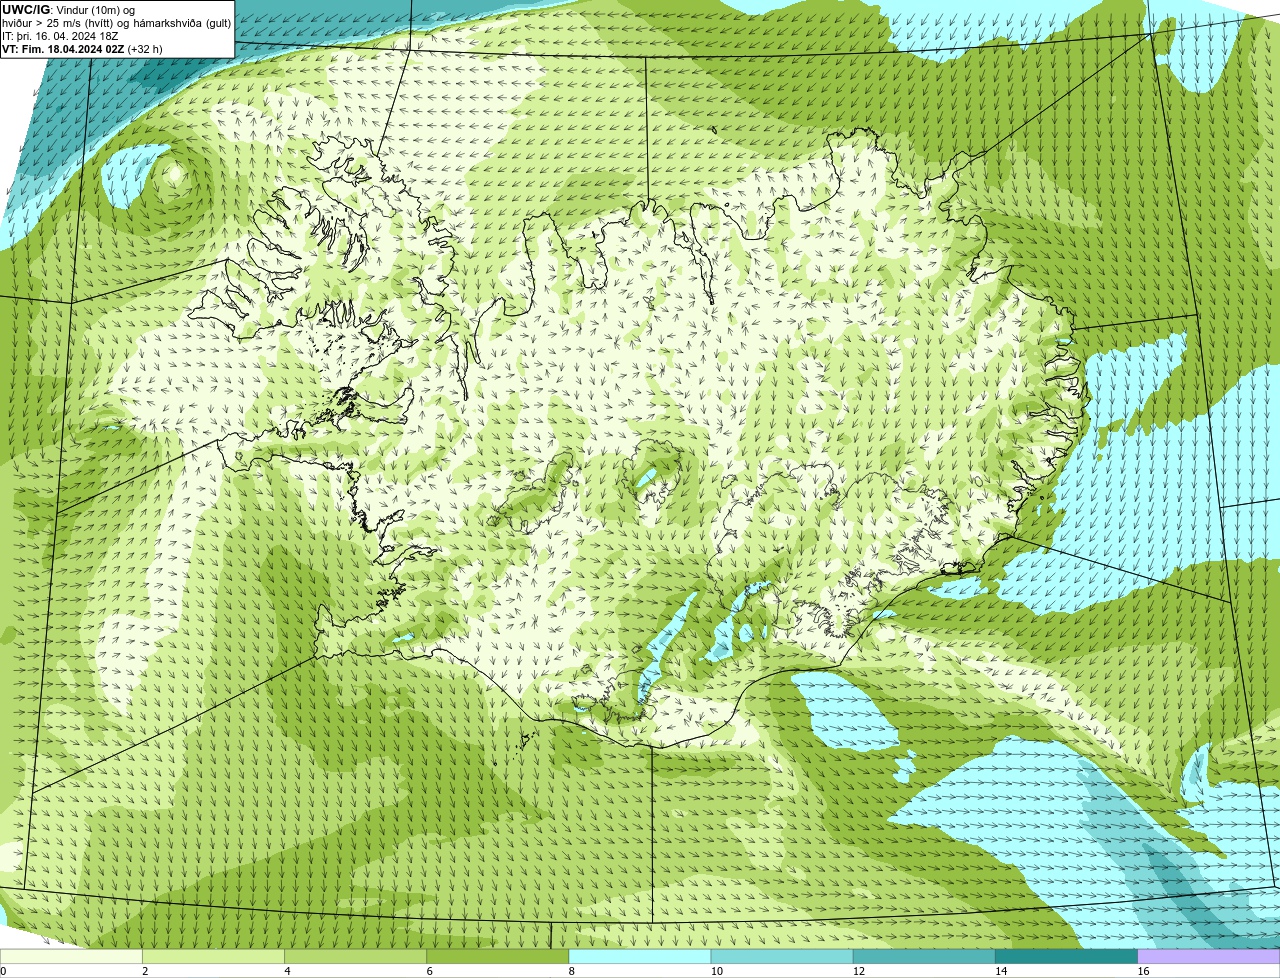This screenshot has height=978, width=1280.
Task: Click the '14' label on the wind scale
Action: pyautogui.click(x=1001, y=971)
